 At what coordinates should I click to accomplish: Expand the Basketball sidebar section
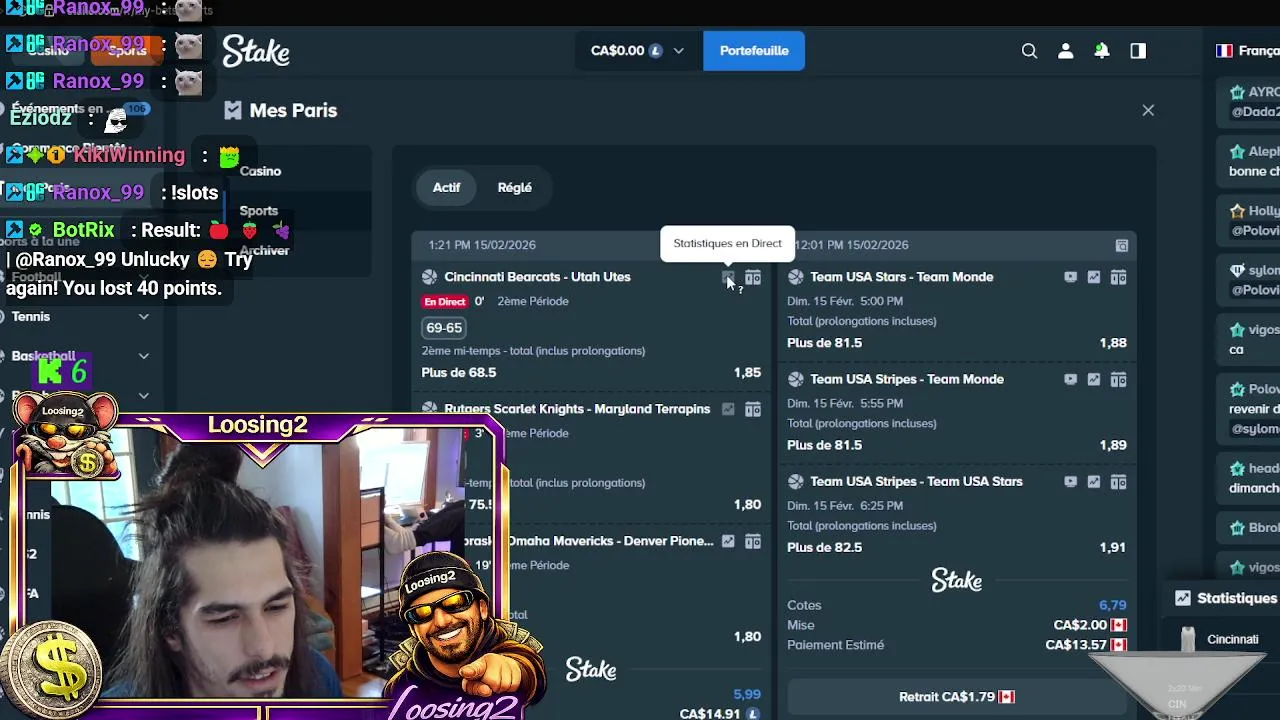(144, 356)
